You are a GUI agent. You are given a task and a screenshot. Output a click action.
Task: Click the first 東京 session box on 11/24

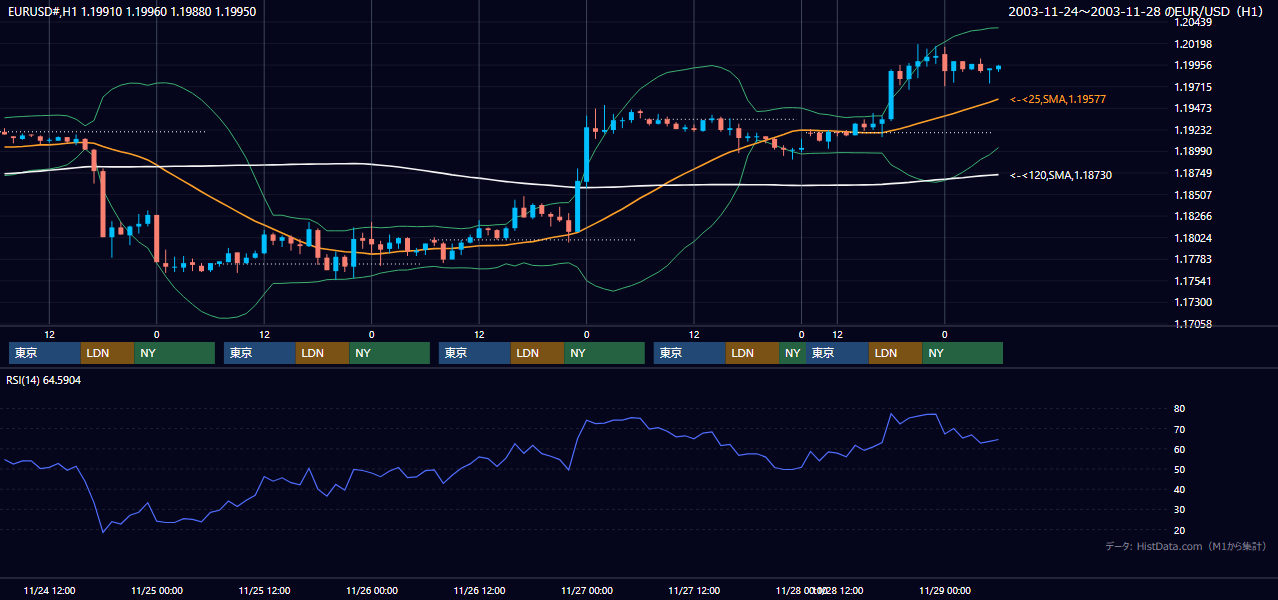(x=44, y=353)
